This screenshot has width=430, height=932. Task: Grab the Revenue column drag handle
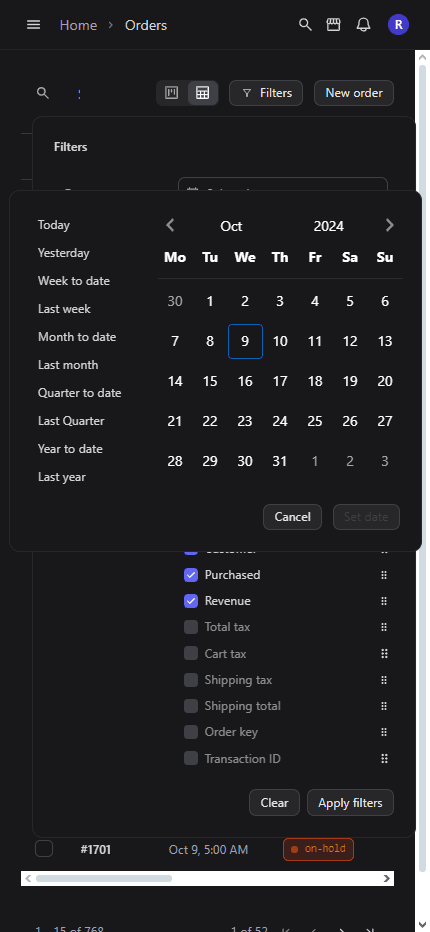pos(384,601)
